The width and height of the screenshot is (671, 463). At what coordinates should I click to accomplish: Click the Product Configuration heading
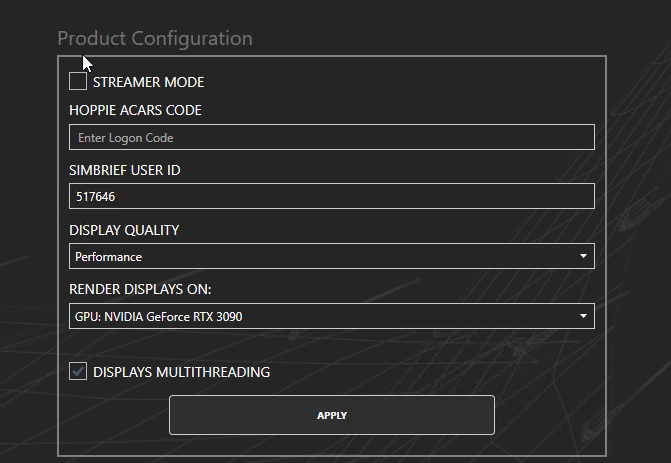coord(155,39)
